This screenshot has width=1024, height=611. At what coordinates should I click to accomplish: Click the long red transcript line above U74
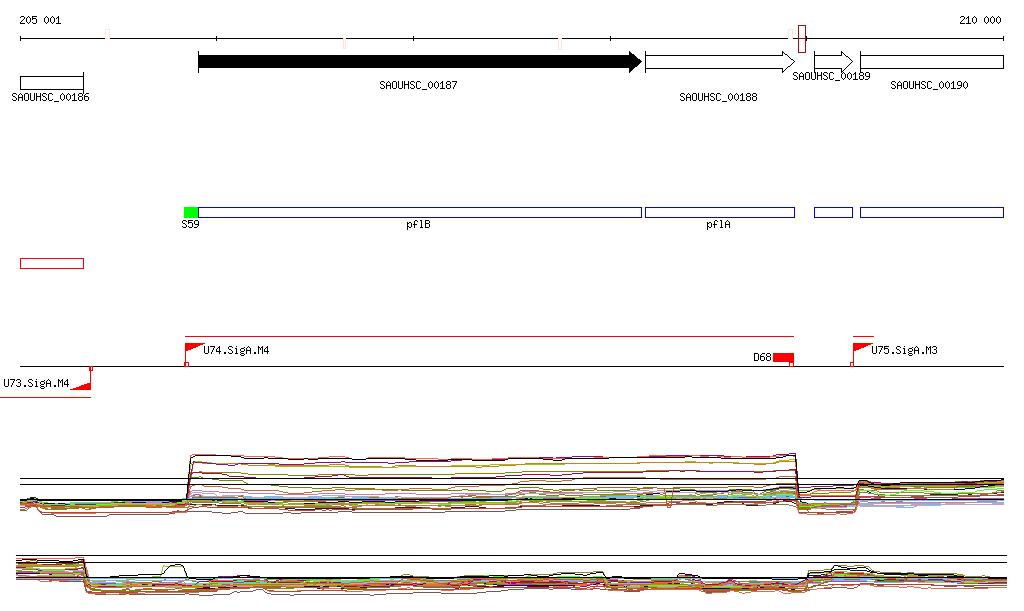[x=490, y=337]
